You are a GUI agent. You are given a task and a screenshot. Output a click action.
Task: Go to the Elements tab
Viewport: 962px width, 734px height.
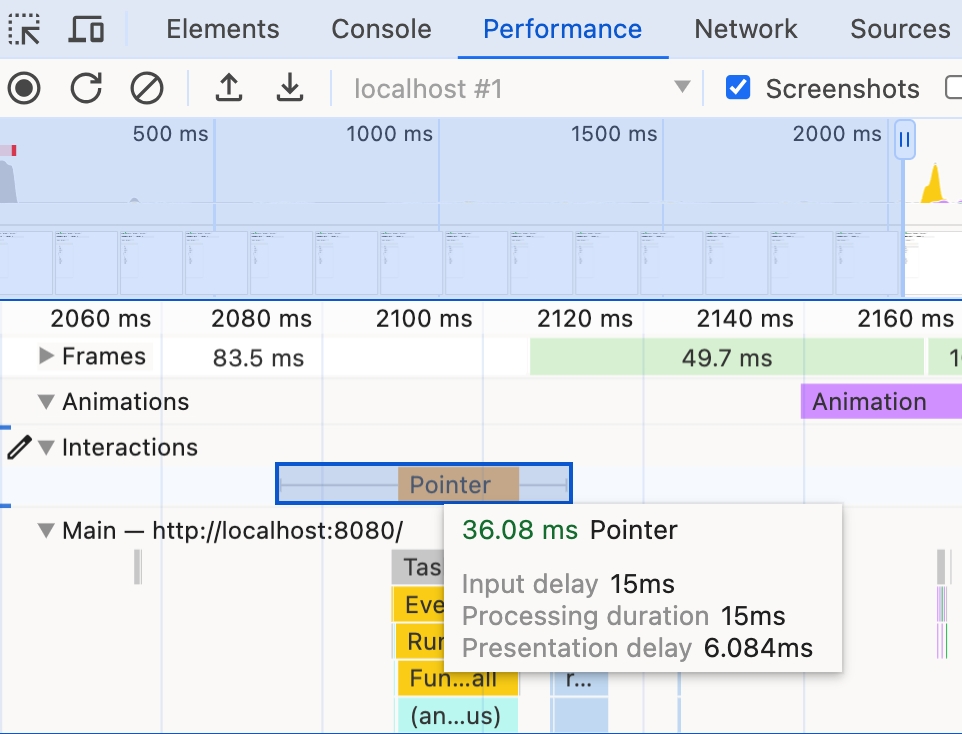(223, 29)
